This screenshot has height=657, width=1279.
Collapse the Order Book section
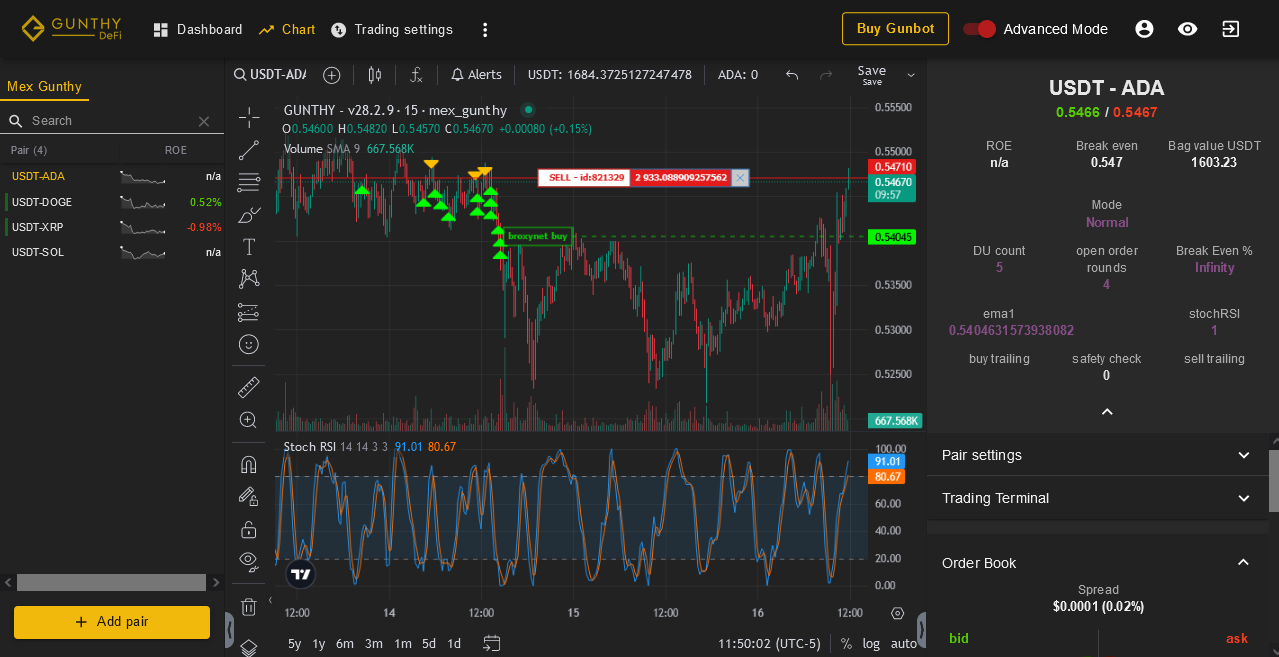[x=1097, y=563]
